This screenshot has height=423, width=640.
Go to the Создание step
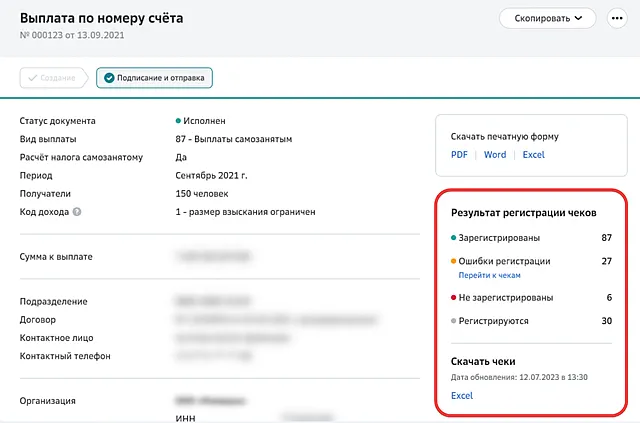pos(52,78)
